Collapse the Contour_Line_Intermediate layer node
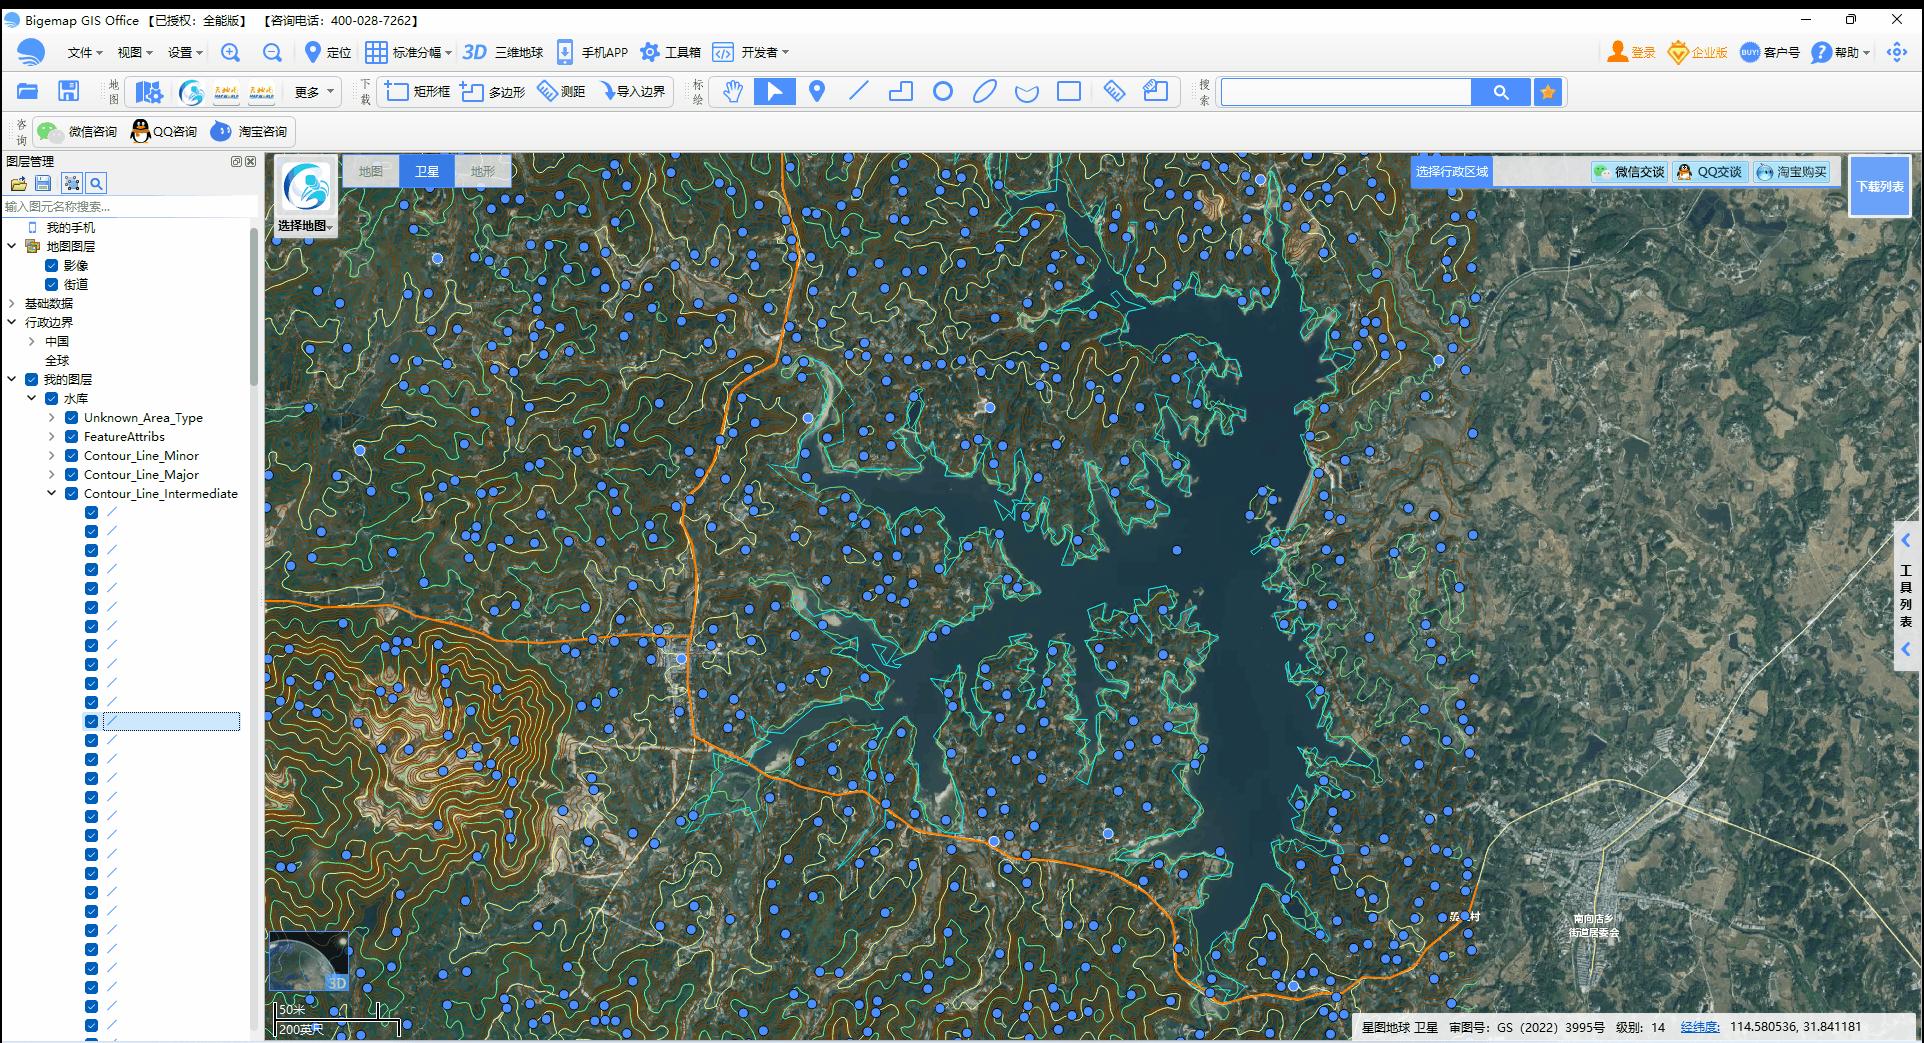Viewport: 1924px width, 1043px height. click(52, 494)
